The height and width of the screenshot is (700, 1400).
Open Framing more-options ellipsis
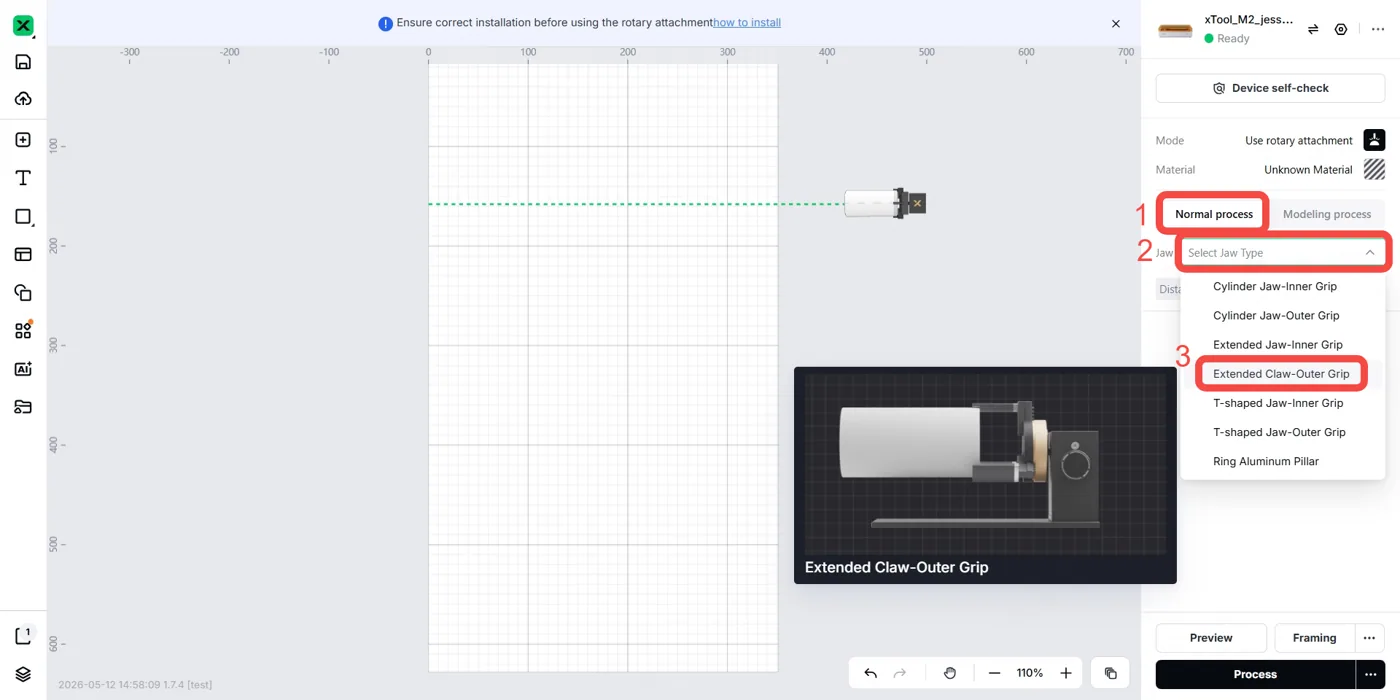point(1370,638)
